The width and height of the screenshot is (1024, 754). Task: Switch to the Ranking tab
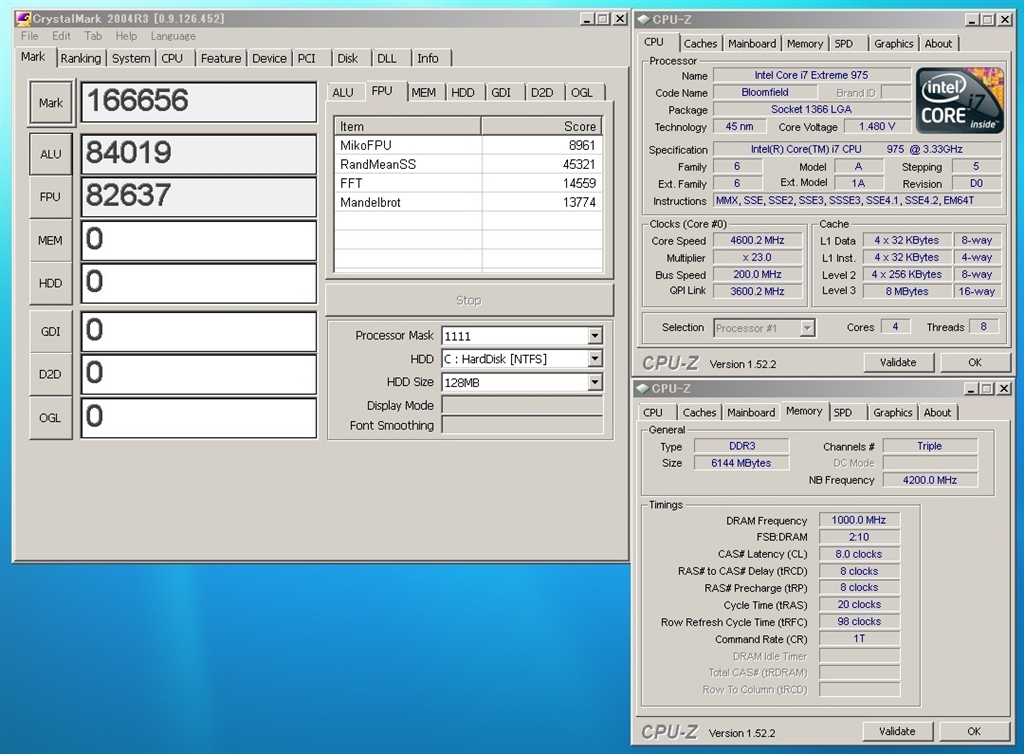pos(80,59)
